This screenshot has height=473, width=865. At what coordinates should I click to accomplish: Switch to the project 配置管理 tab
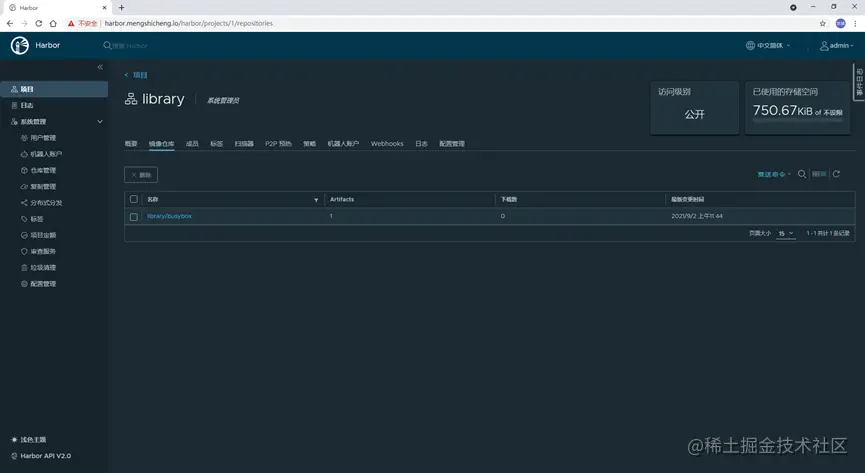click(452, 144)
